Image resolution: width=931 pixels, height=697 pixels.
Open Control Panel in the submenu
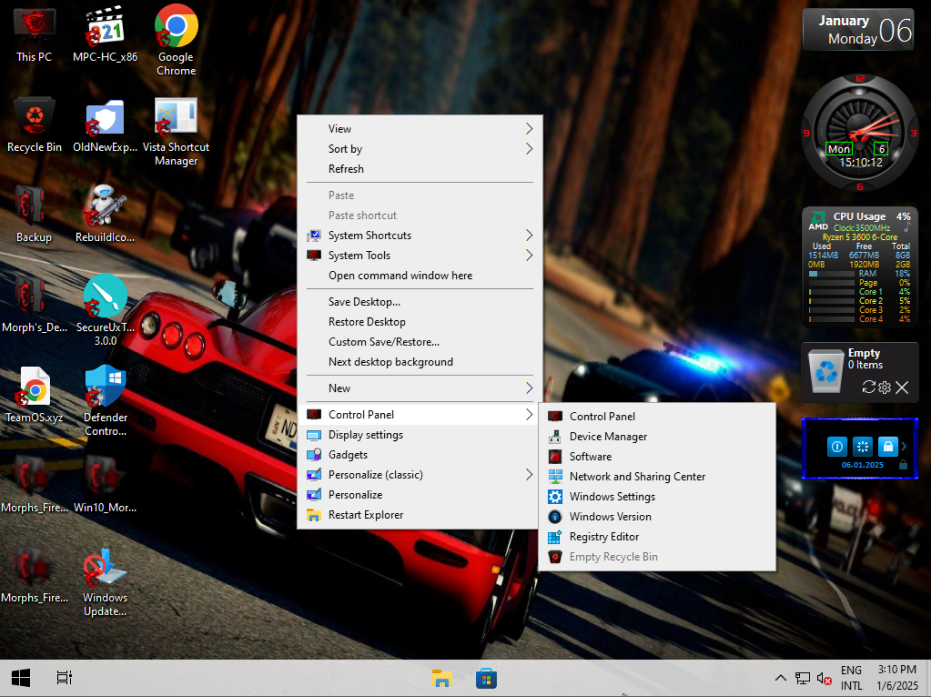click(x=657, y=417)
